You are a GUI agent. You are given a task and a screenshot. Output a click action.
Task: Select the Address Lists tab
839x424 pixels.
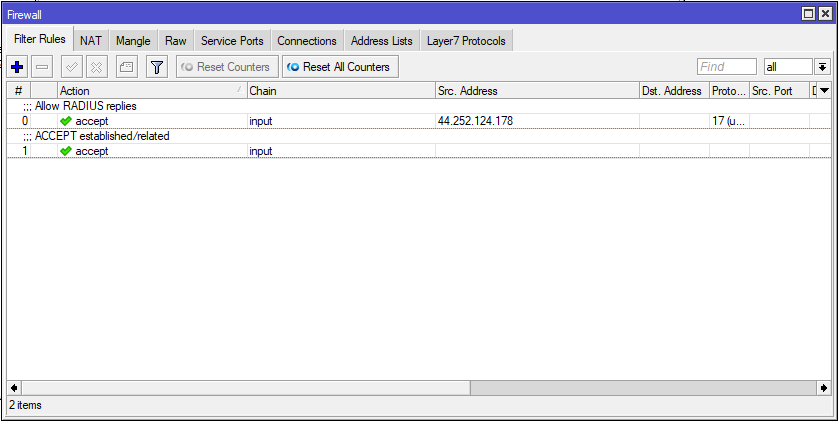tap(381, 41)
